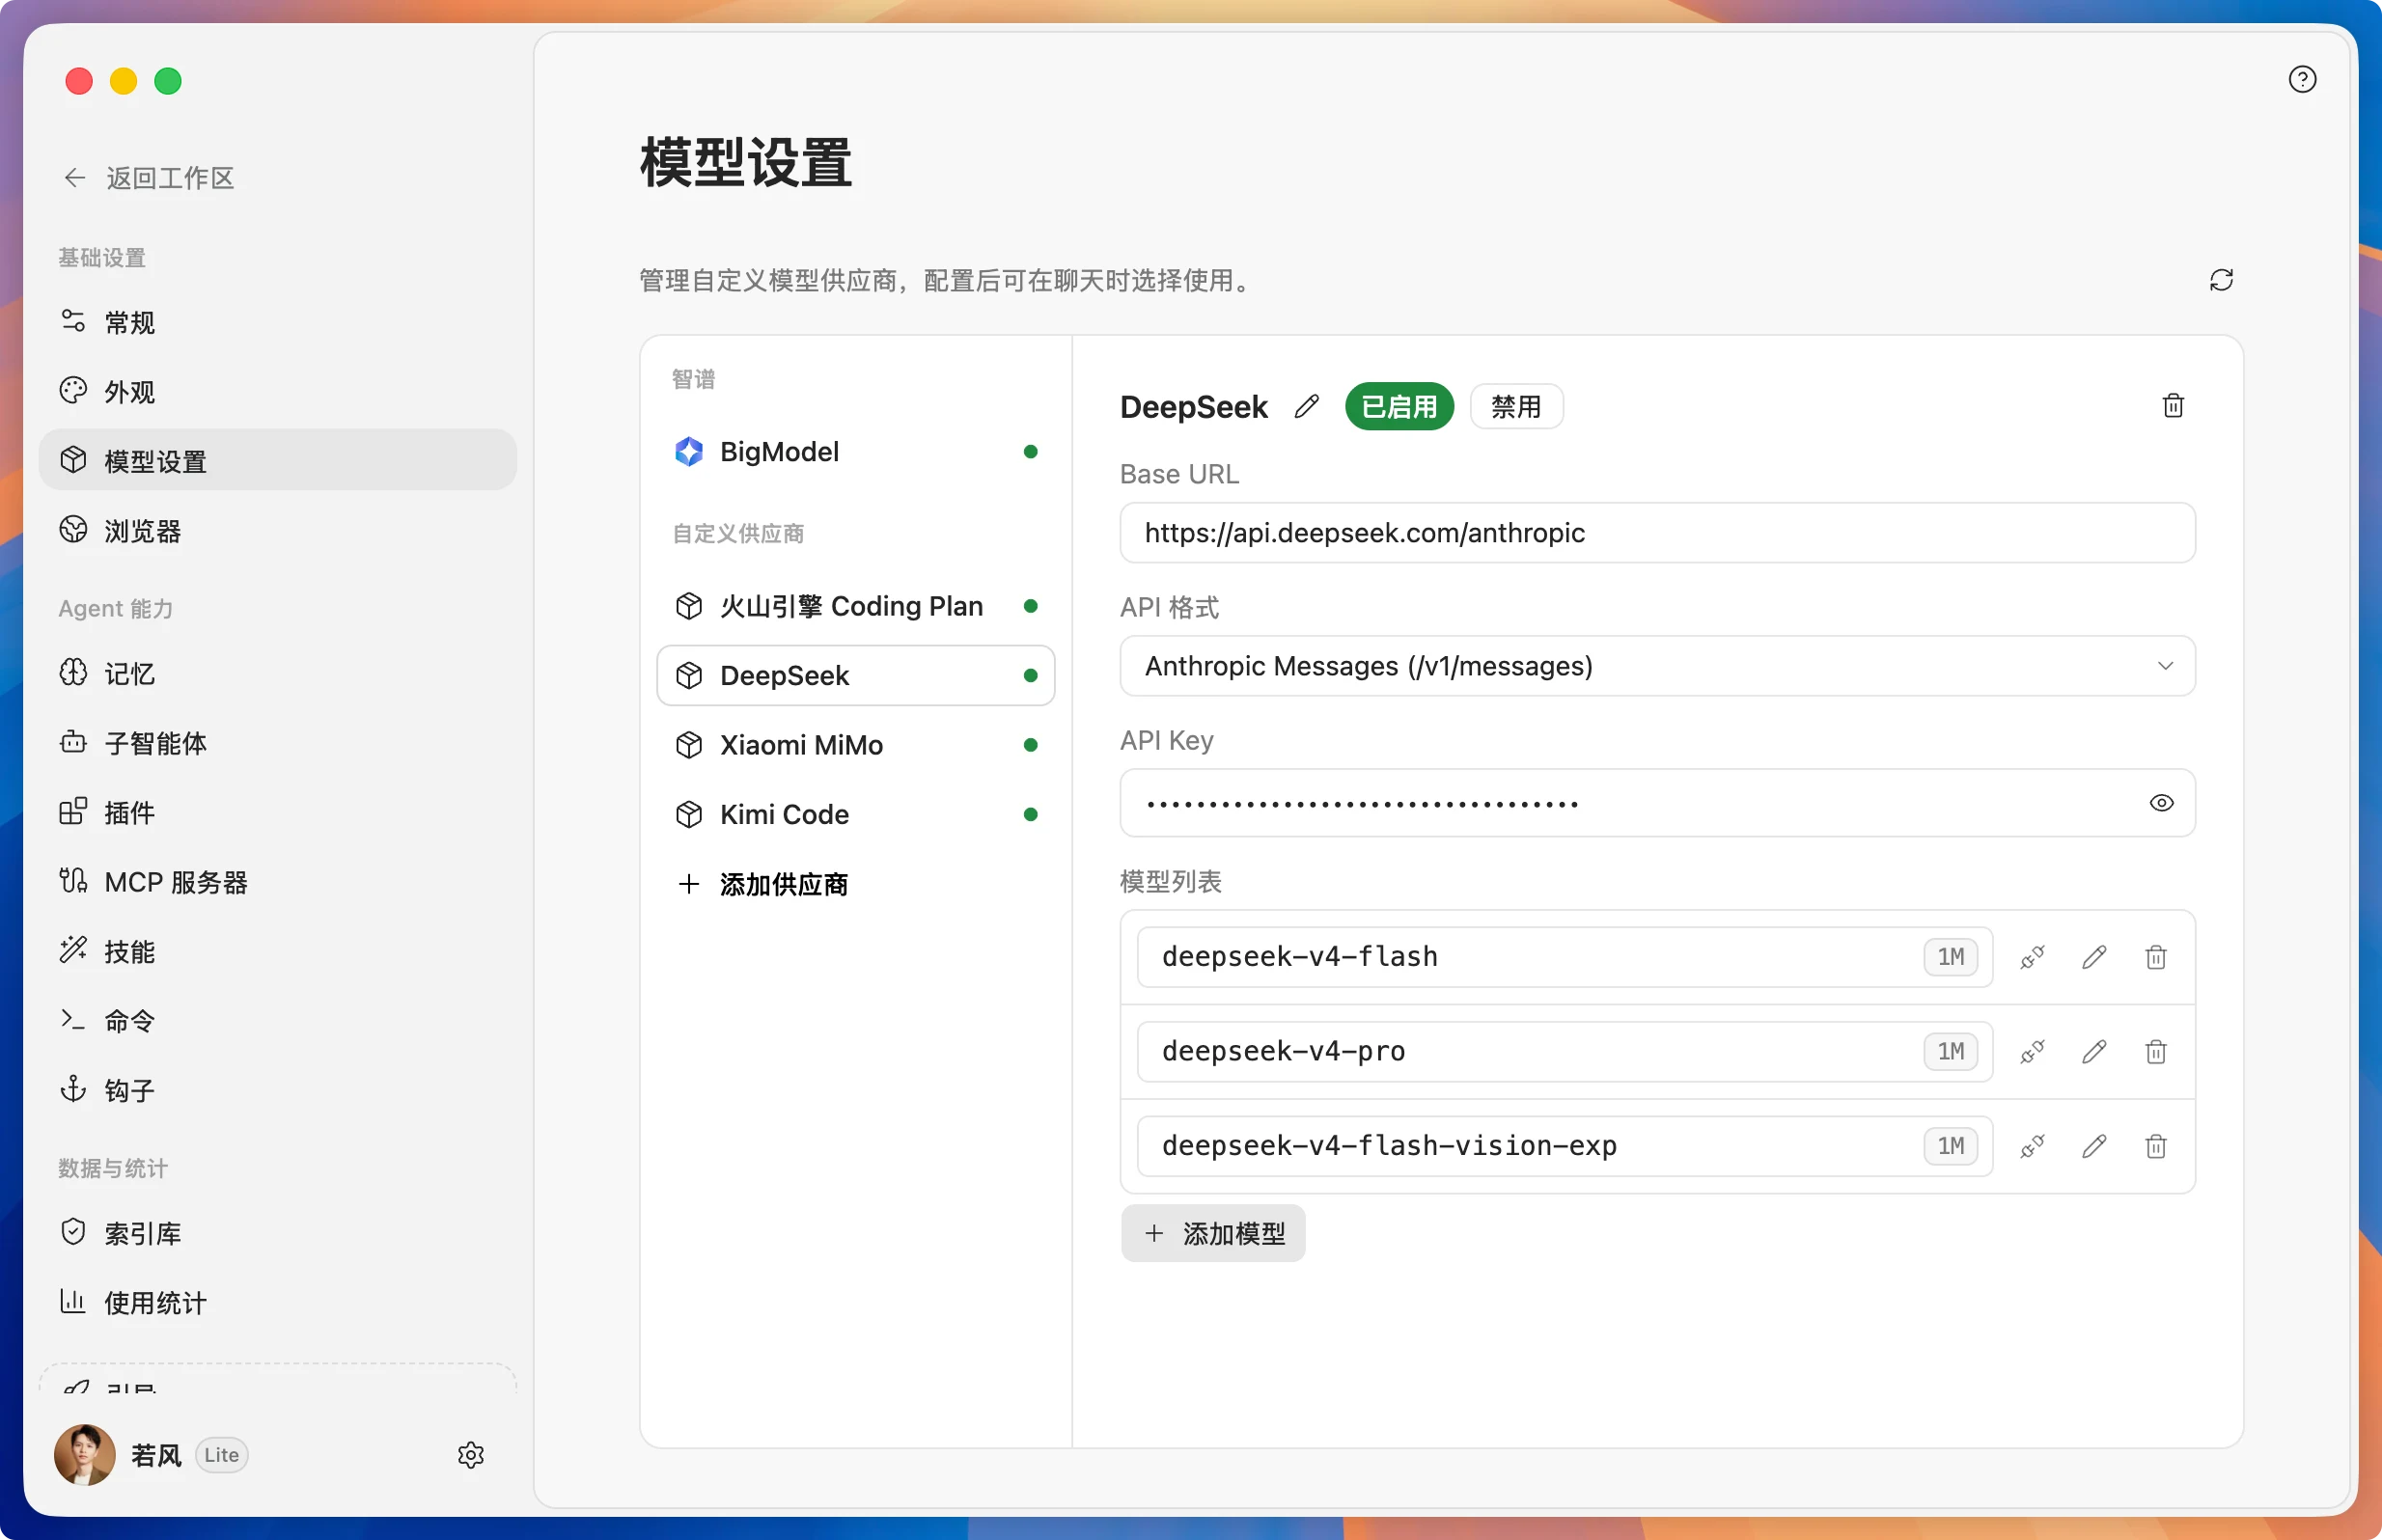Open the 钩子 hooks page

(x=277, y=1090)
